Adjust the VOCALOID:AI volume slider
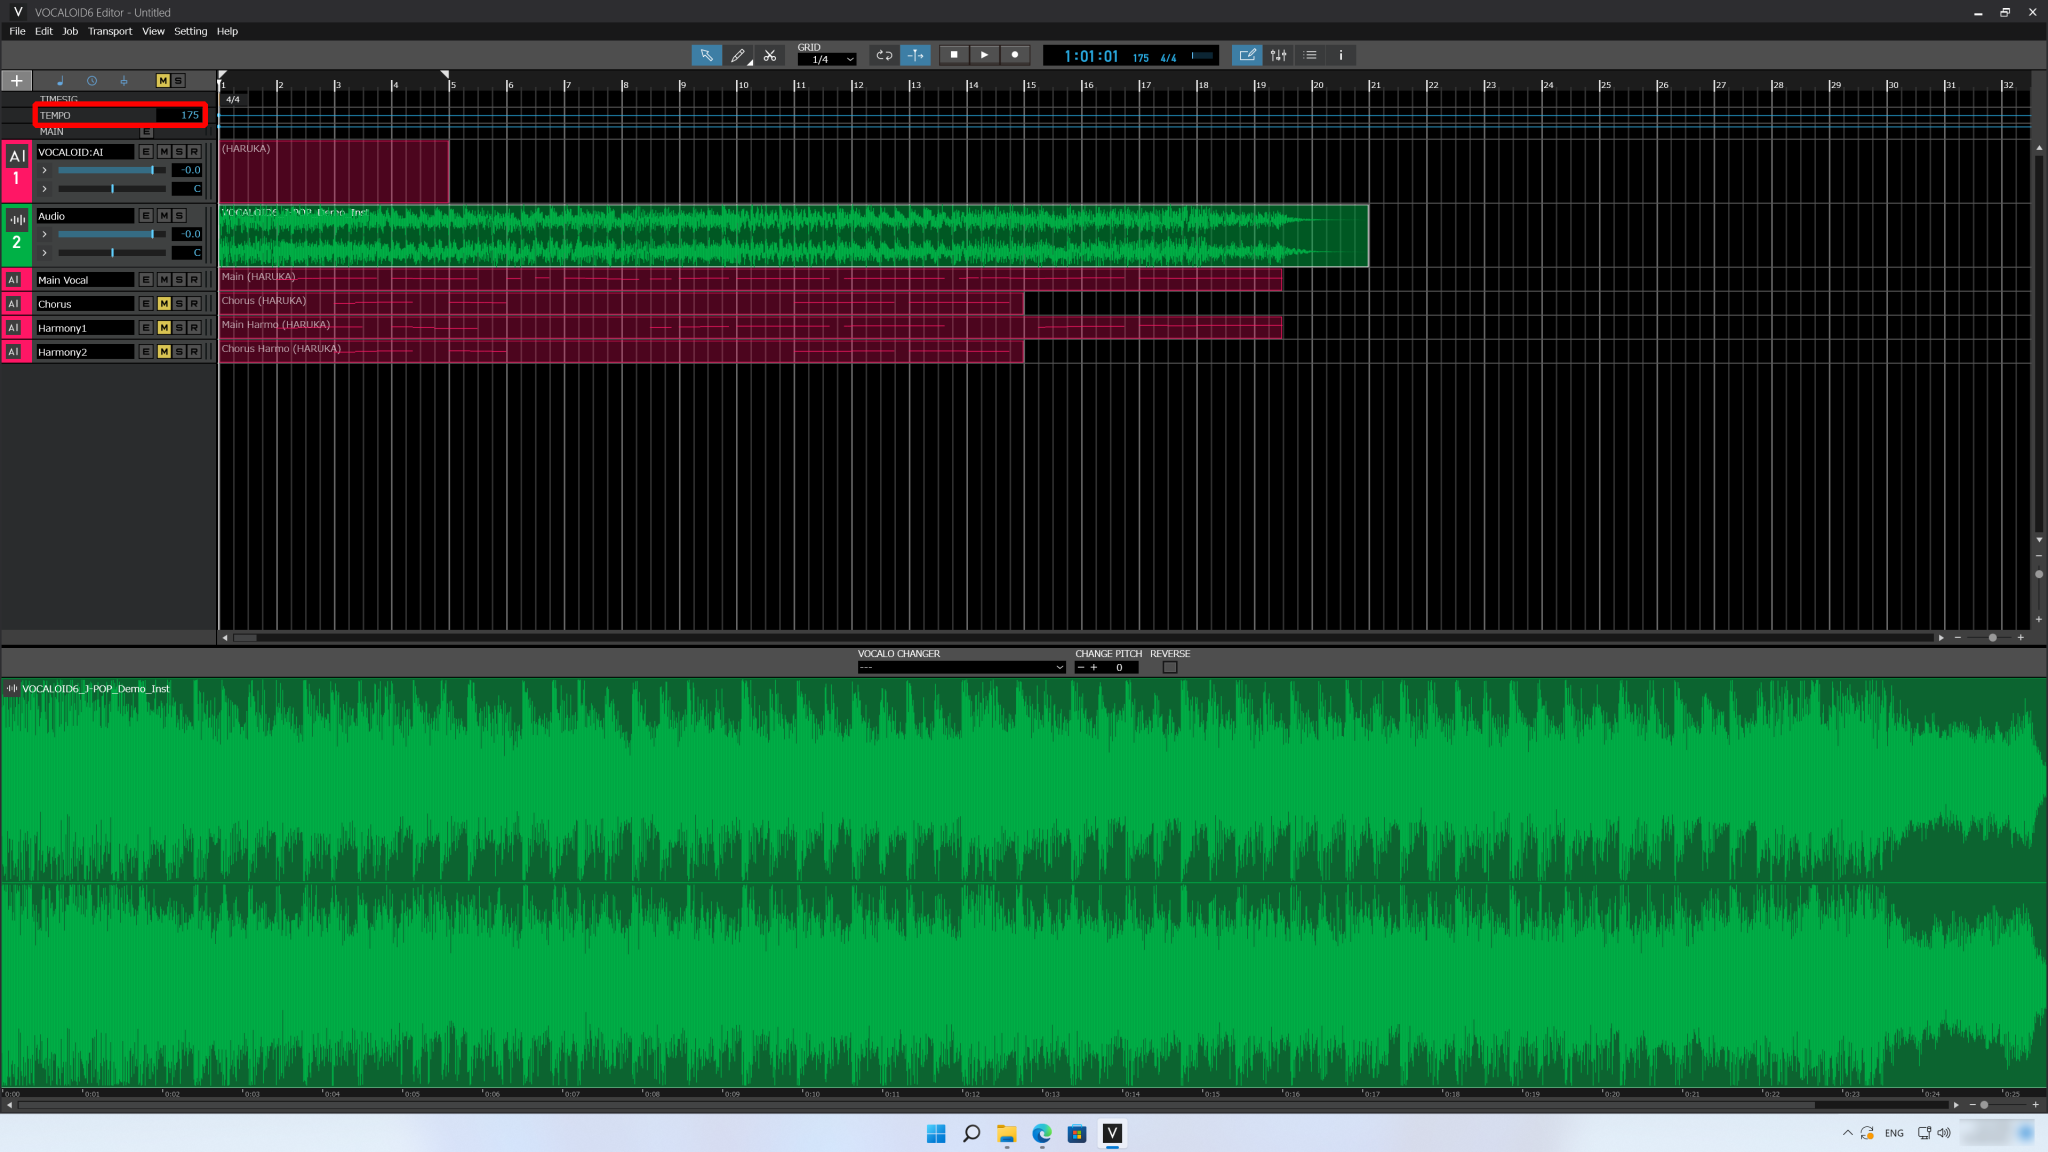2048x1152 pixels. tap(111, 169)
